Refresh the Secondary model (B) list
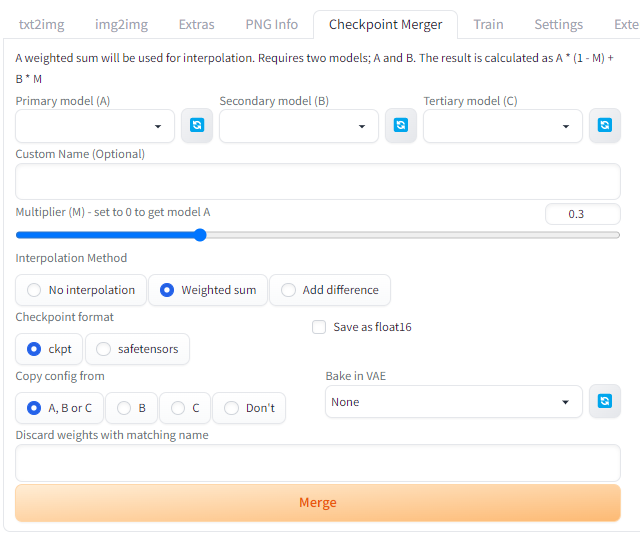 point(401,125)
